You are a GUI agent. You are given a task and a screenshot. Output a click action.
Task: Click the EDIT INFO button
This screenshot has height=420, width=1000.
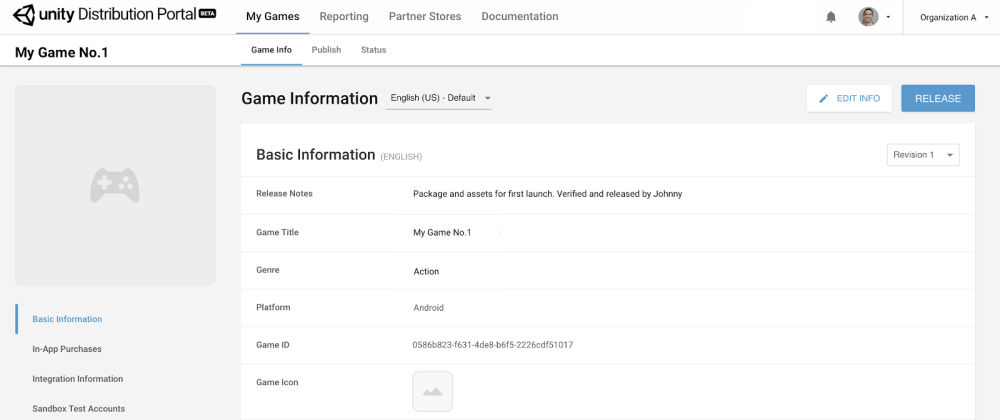click(849, 98)
